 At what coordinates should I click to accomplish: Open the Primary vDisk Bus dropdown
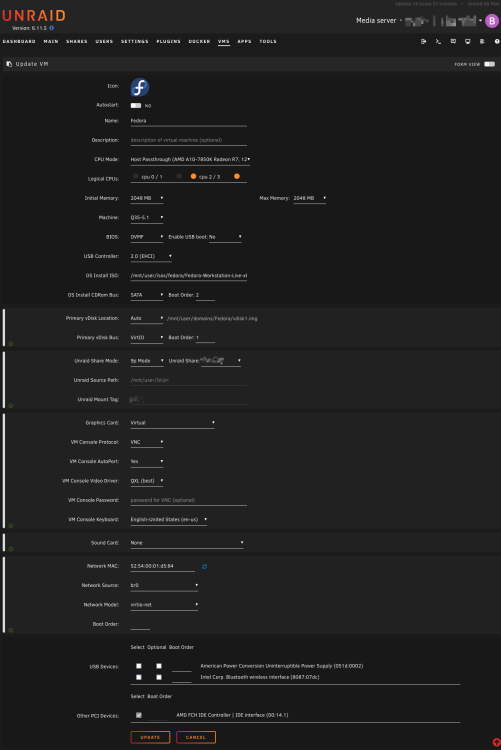click(x=146, y=338)
